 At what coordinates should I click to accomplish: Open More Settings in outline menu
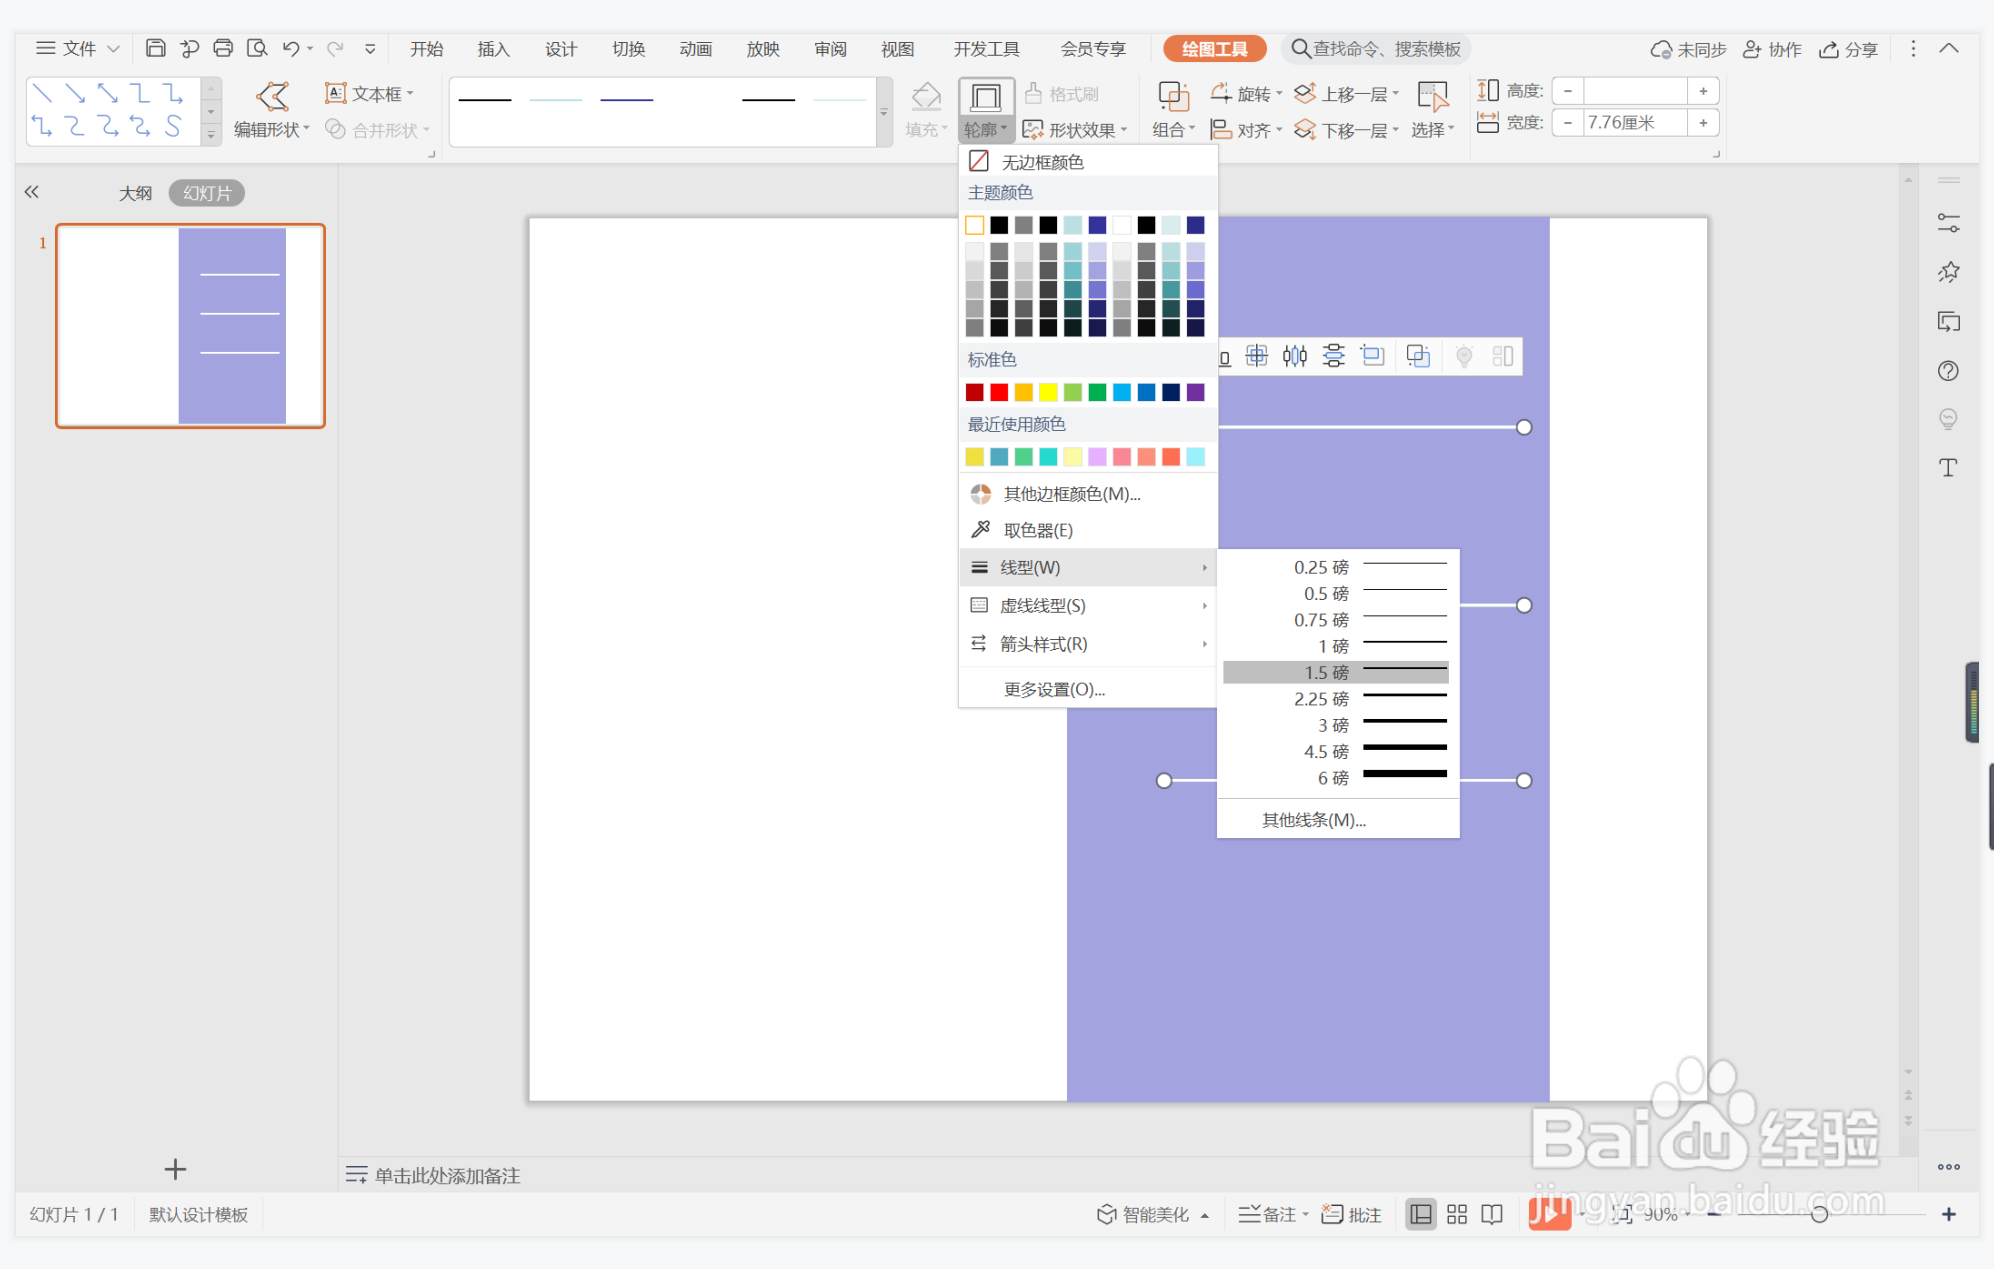click(1054, 689)
